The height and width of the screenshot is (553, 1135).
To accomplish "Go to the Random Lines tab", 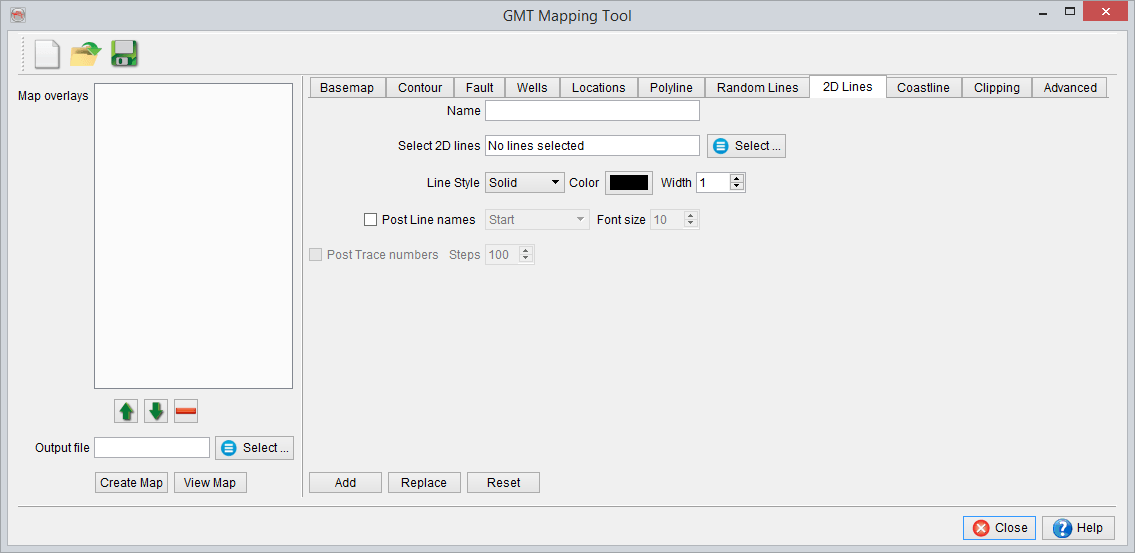I will pos(757,88).
